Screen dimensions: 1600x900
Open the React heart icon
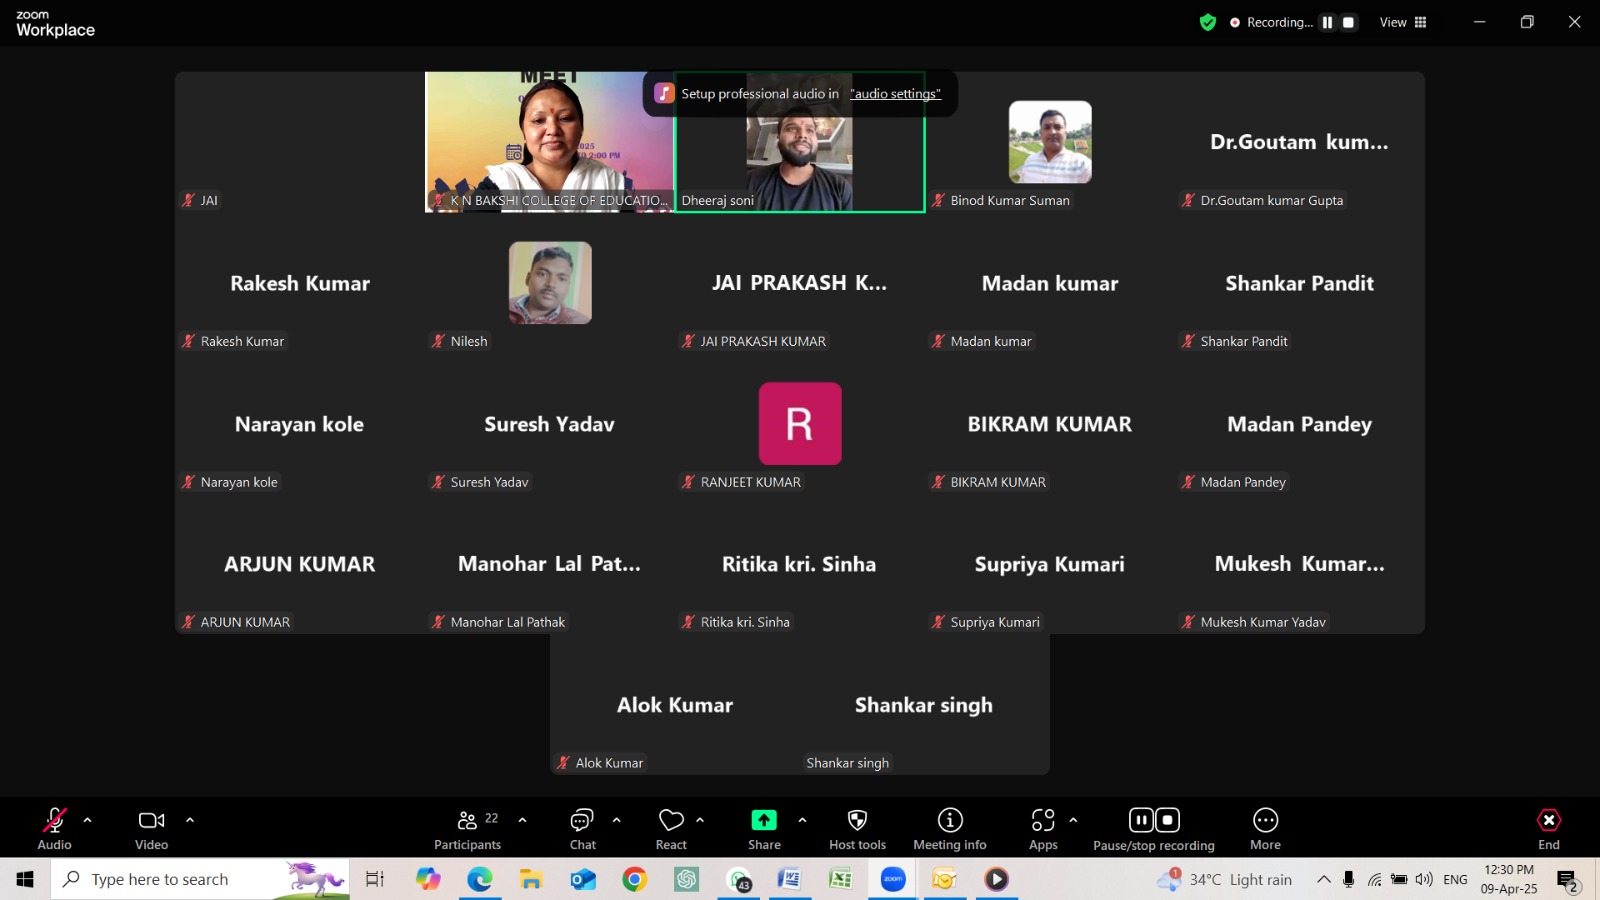[671, 820]
